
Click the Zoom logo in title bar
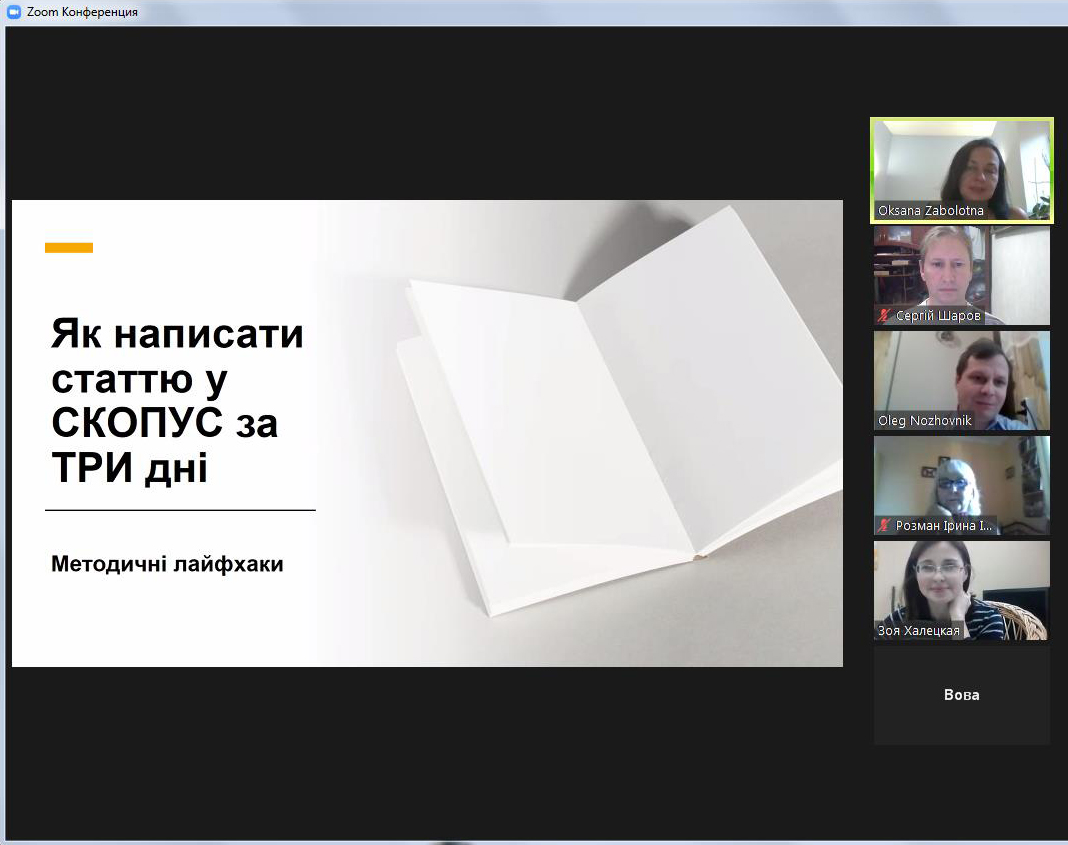pos(14,12)
